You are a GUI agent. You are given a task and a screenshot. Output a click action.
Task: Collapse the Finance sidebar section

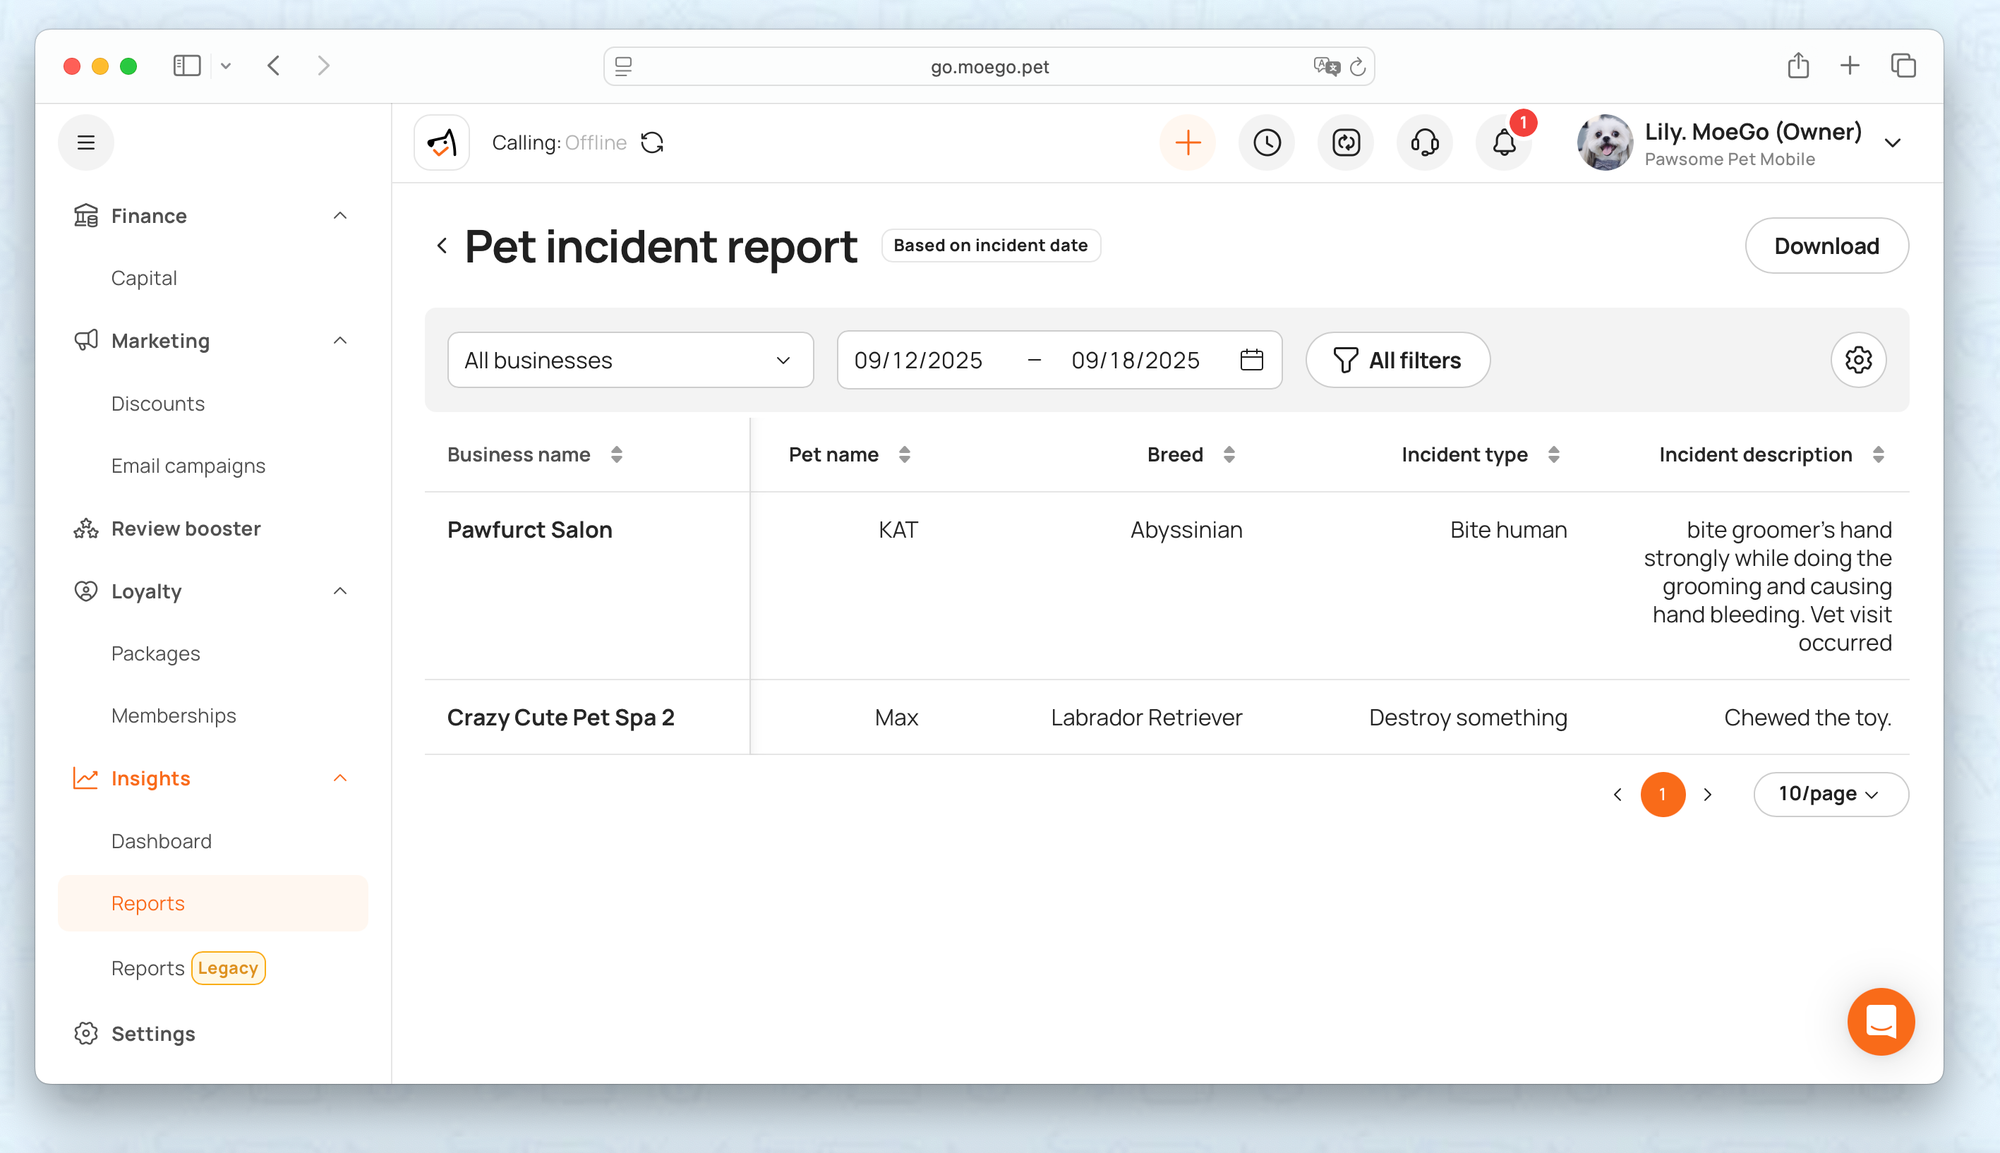pos(340,216)
